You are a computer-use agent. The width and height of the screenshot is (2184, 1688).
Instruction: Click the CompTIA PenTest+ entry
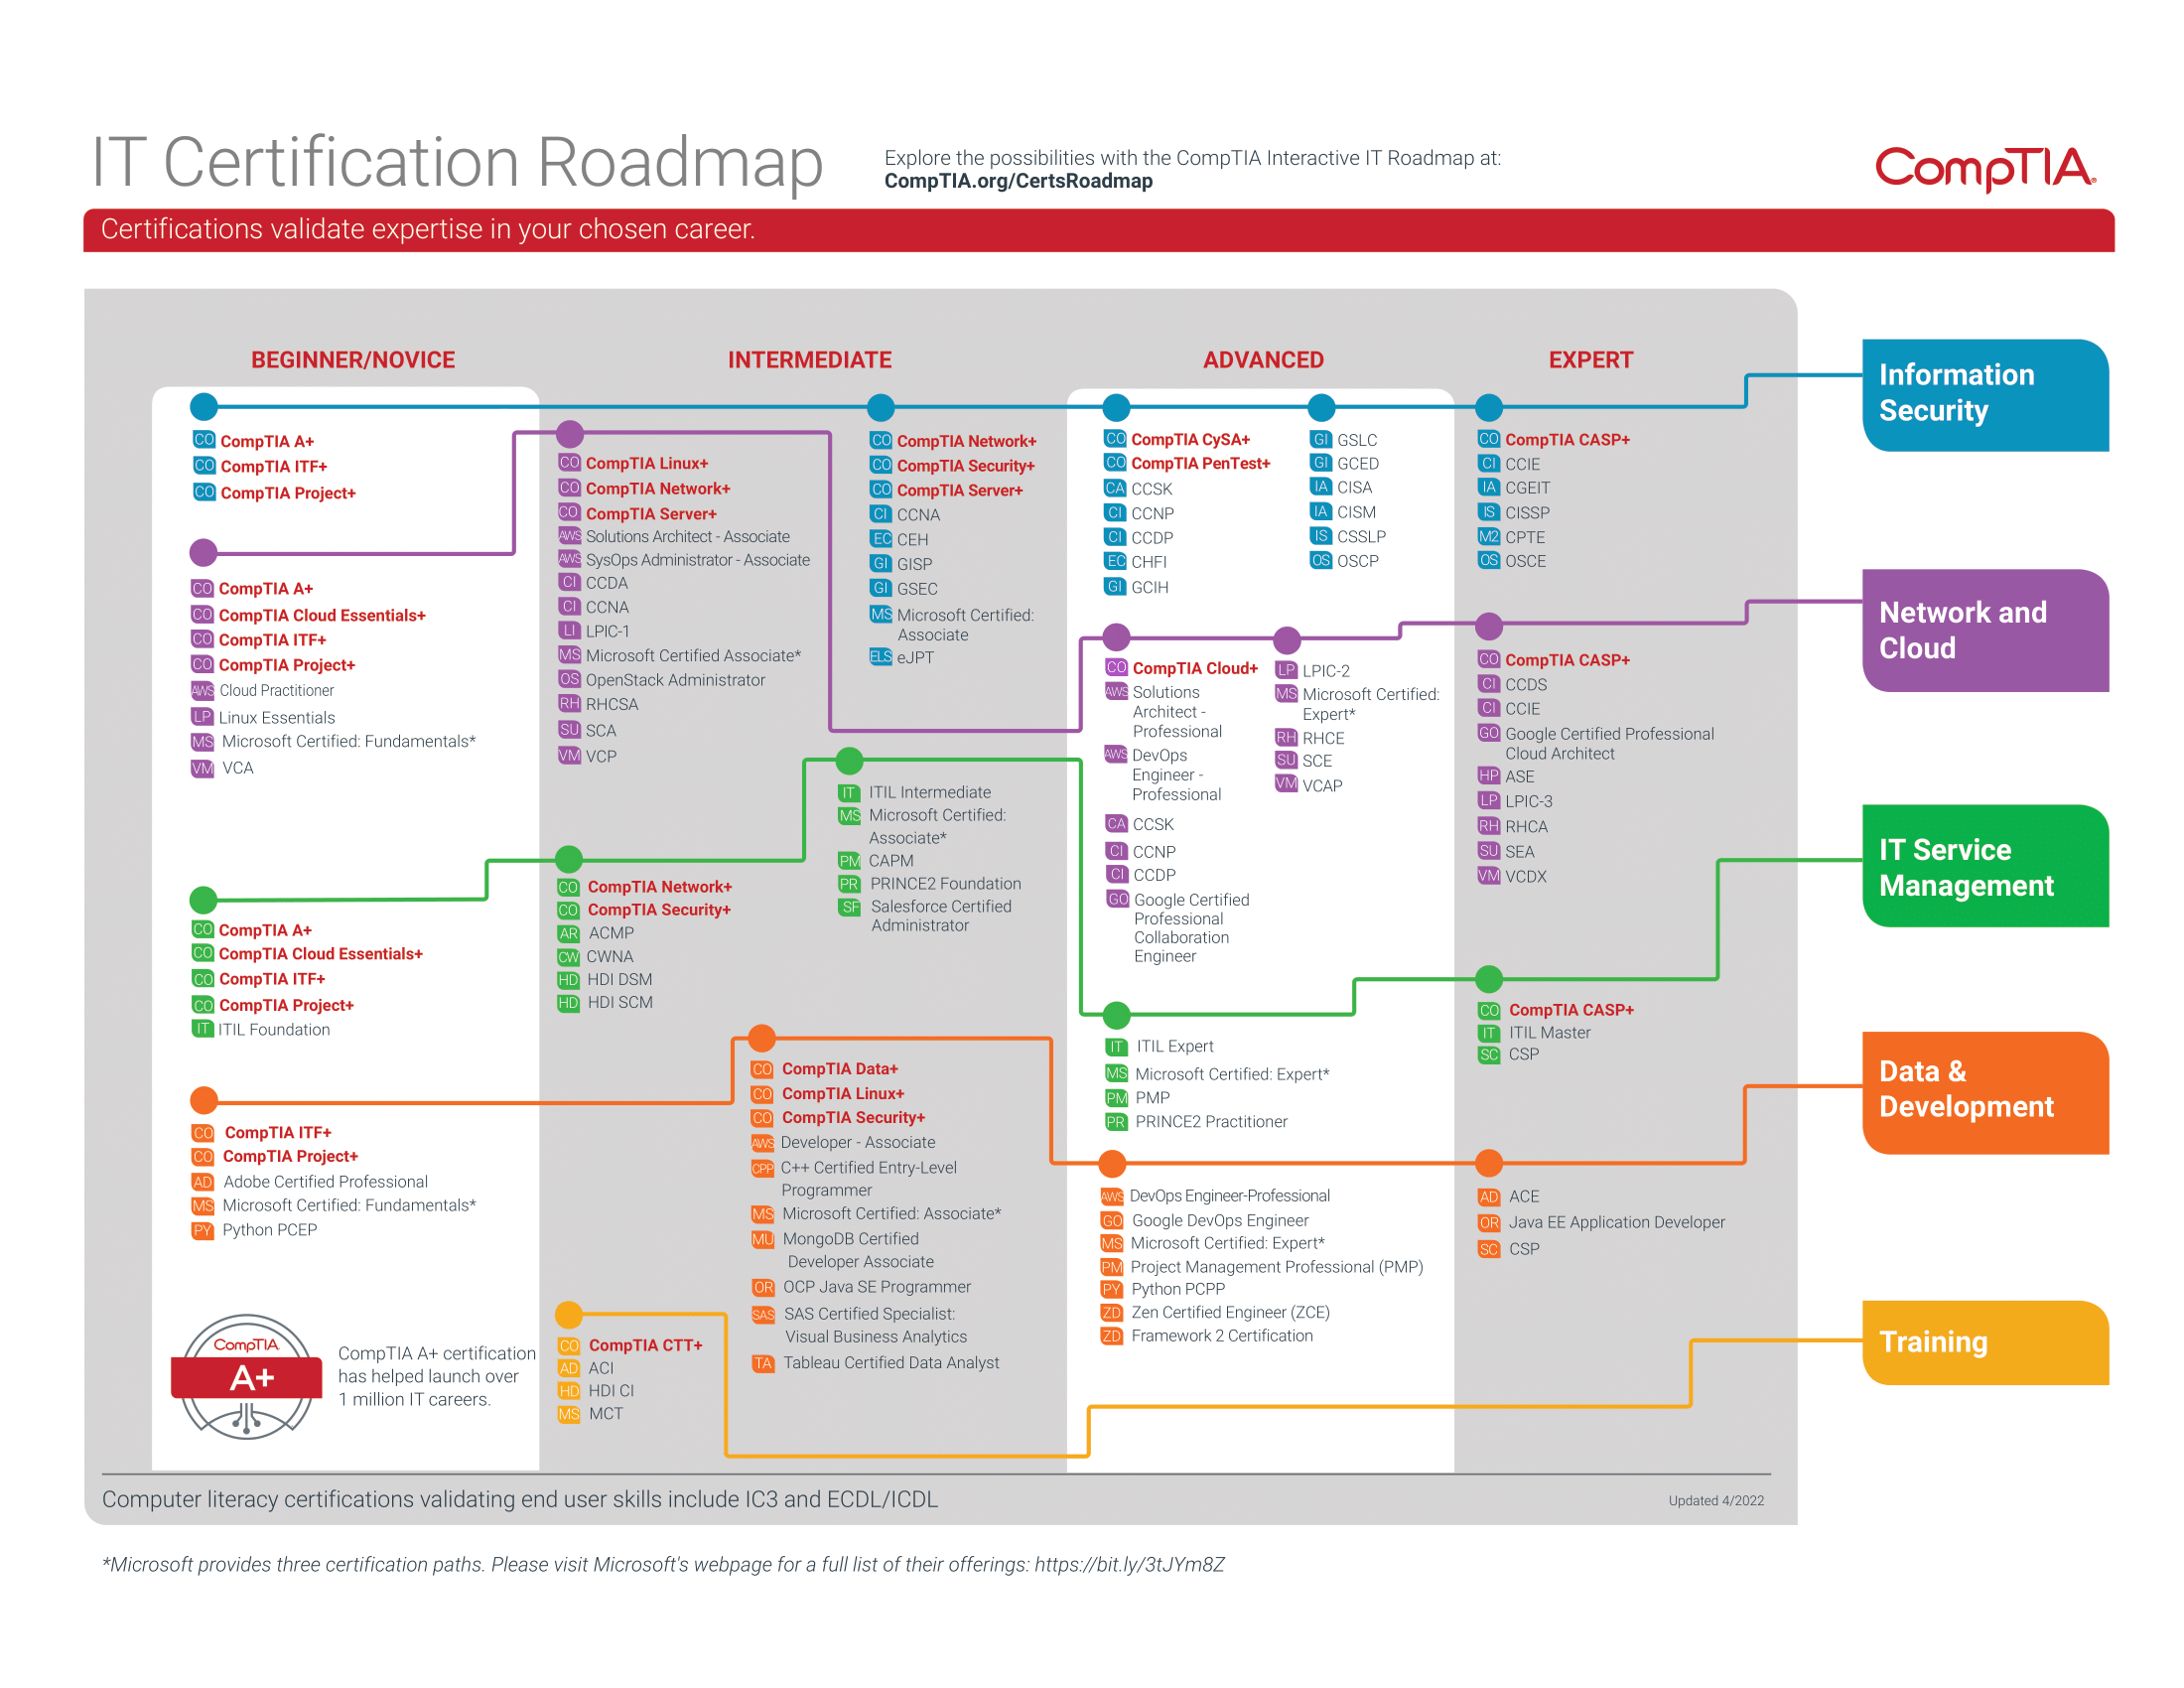[x=1200, y=463]
